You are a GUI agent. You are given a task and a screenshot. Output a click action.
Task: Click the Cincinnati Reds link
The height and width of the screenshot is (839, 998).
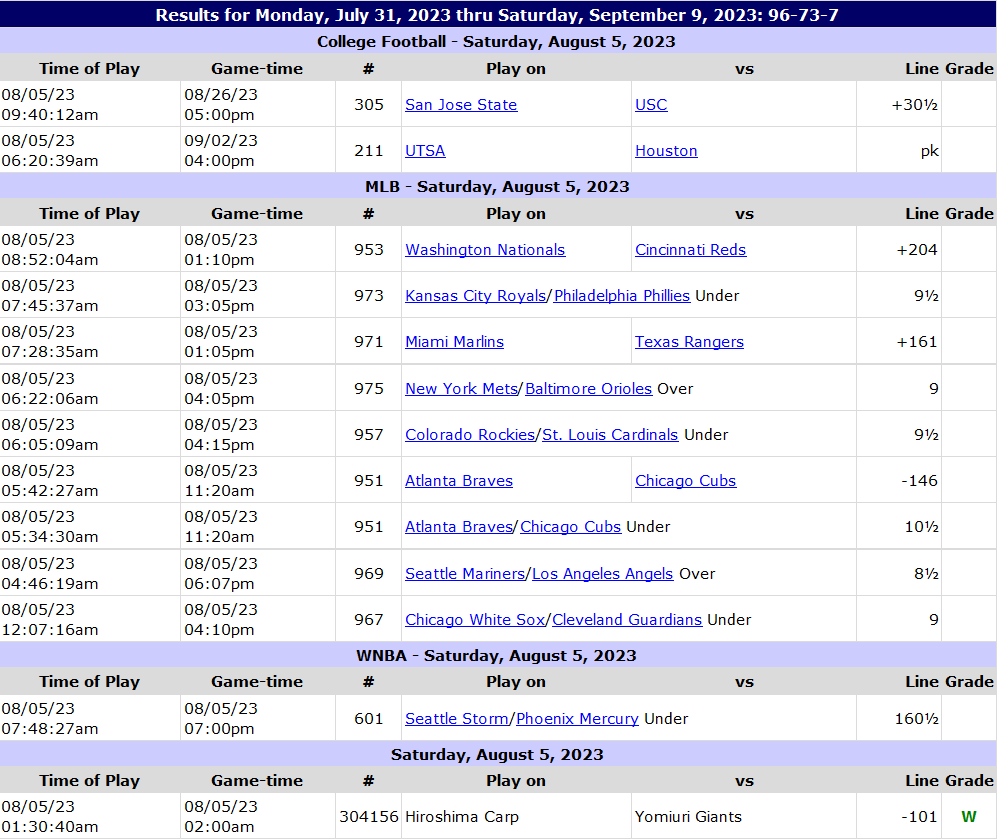[x=691, y=250]
